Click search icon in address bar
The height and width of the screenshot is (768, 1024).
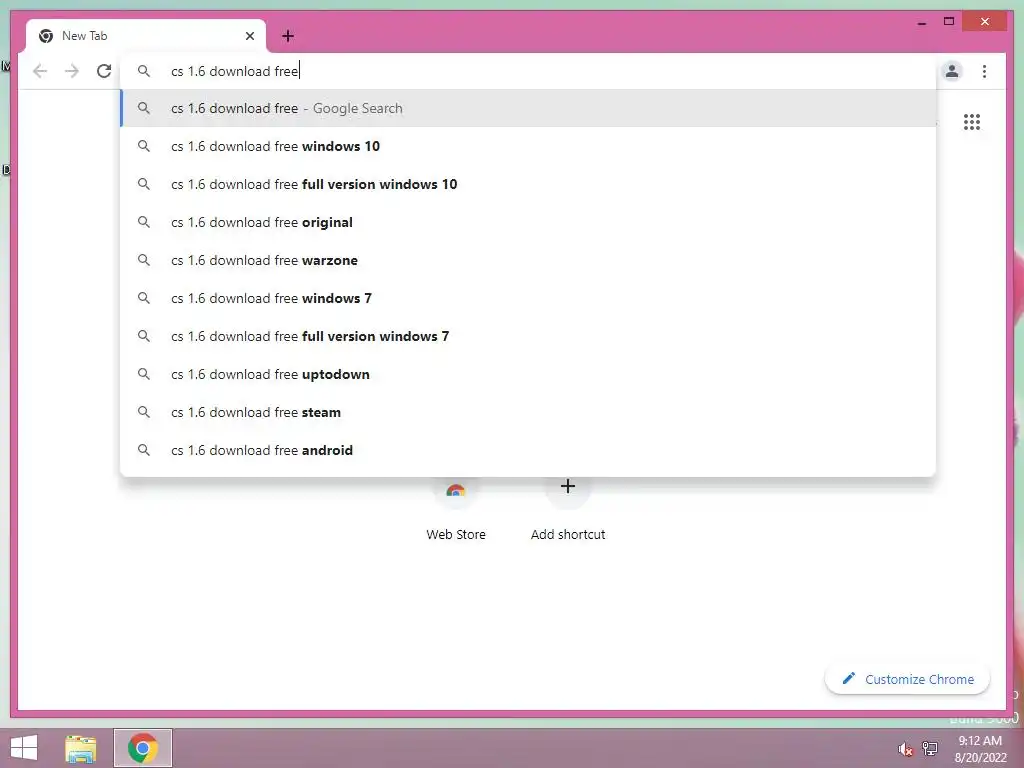(x=144, y=71)
